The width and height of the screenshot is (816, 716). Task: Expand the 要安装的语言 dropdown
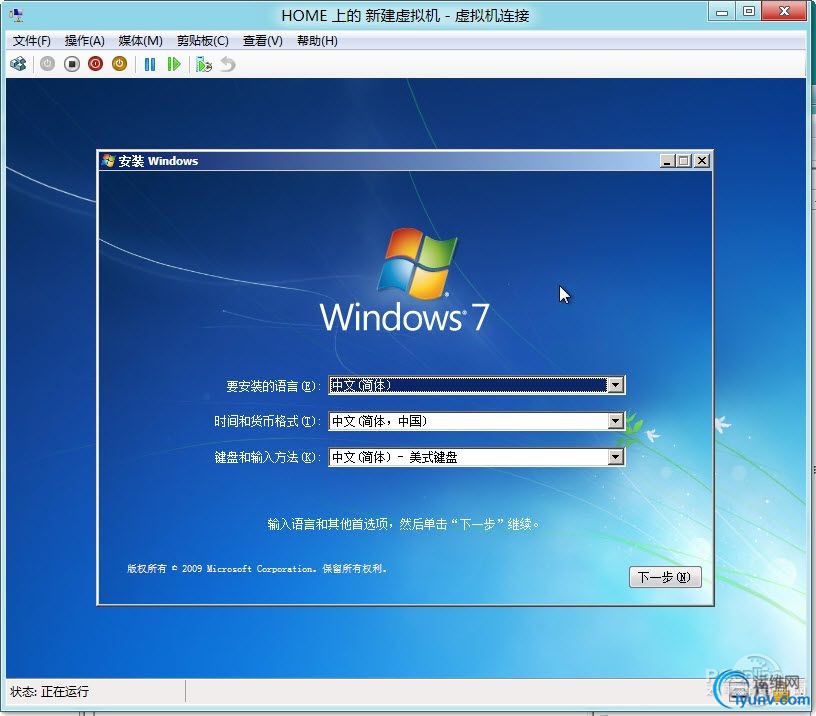(616, 385)
